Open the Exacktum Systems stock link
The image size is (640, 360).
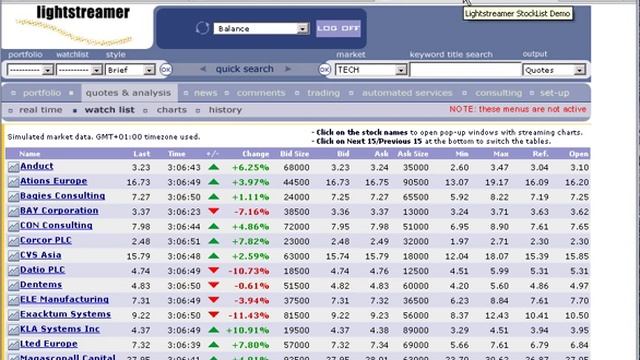click(x=65, y=314)
